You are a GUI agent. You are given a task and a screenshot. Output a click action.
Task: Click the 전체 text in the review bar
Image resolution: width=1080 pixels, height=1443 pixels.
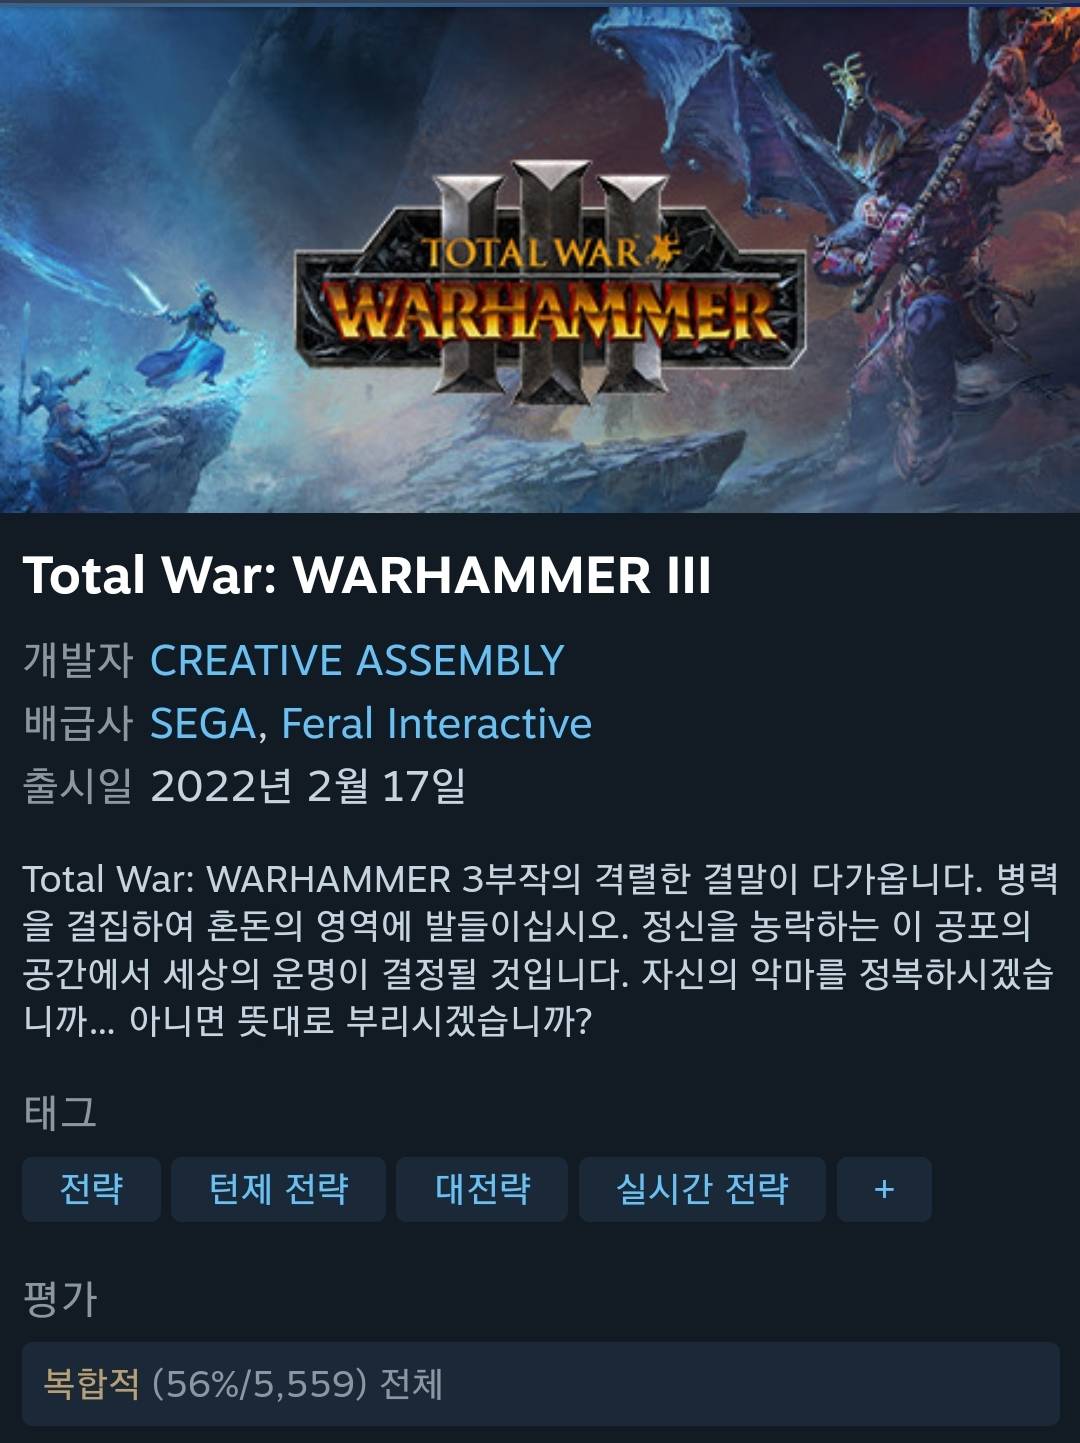click(411, 1384)
